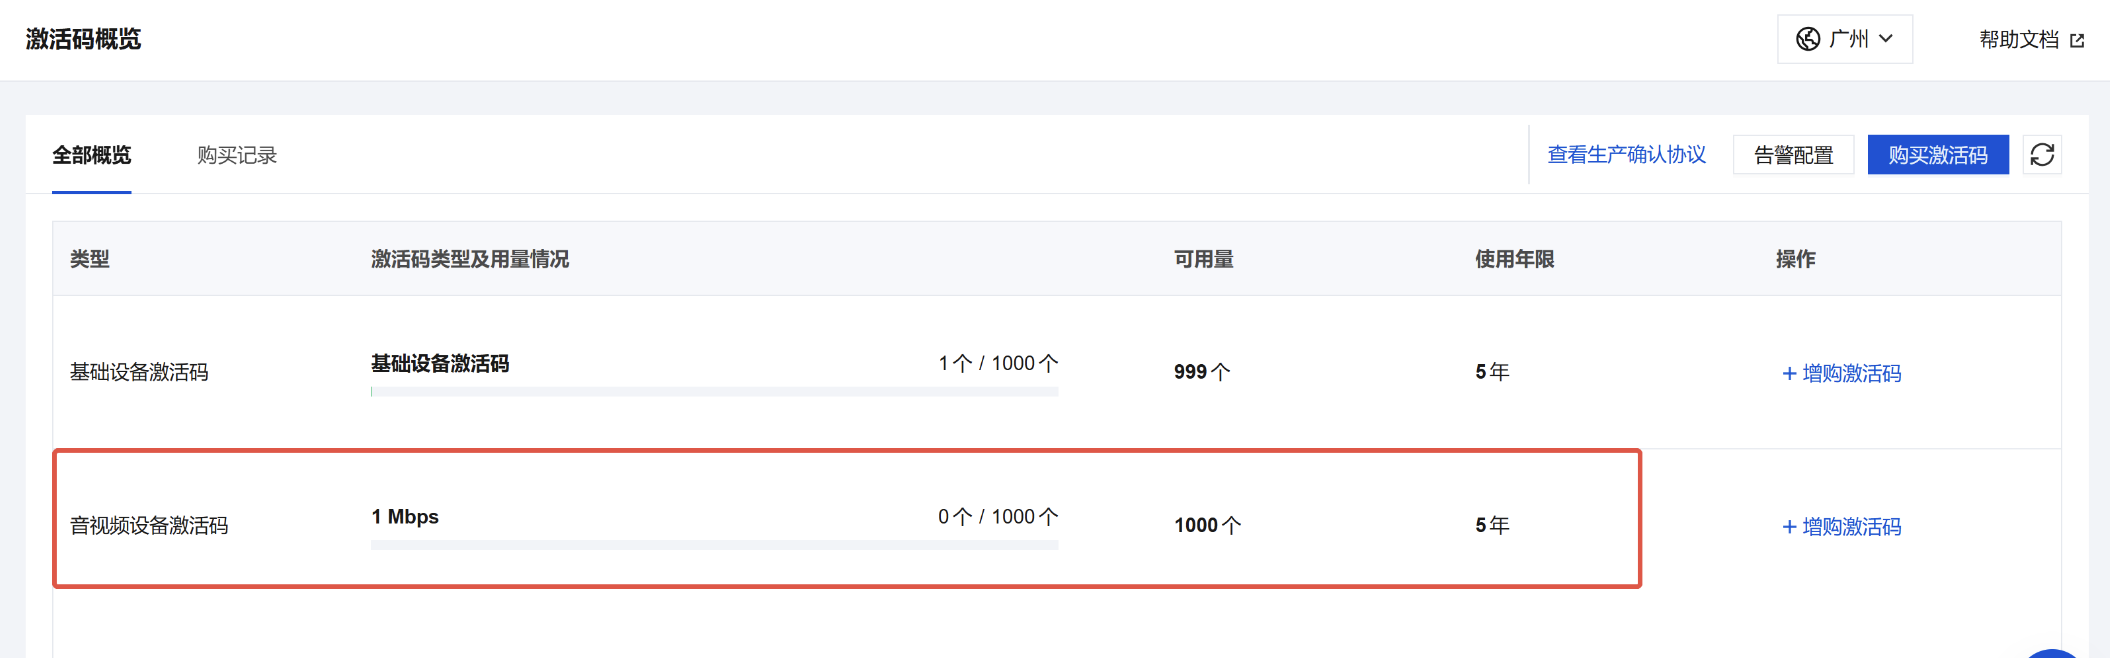2110x658 pixels.
Task: Click the 基础设备激活码 usage progress bar
Action: coord(714,392)
